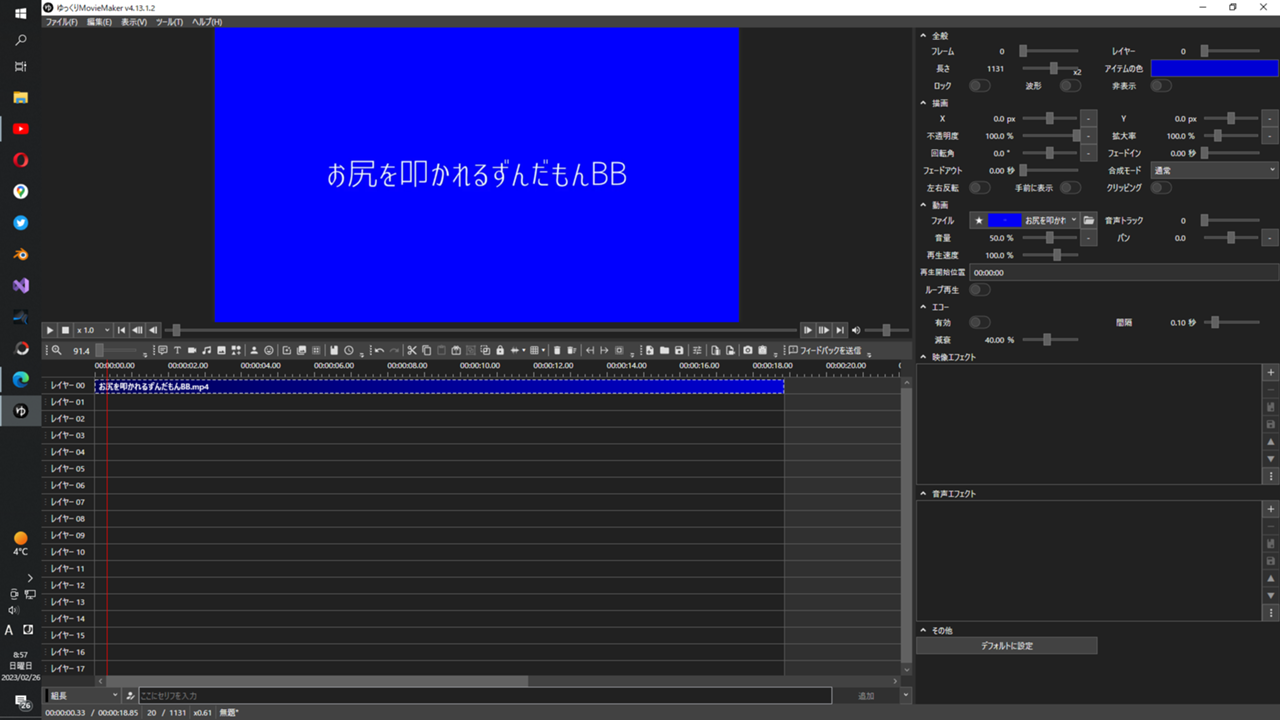The width and height of the screenshot is (1280, 720).
Task: Select the お尻を叩かれるずんだもんBB.mp4 clip on timeline
Action: point(440,386)
